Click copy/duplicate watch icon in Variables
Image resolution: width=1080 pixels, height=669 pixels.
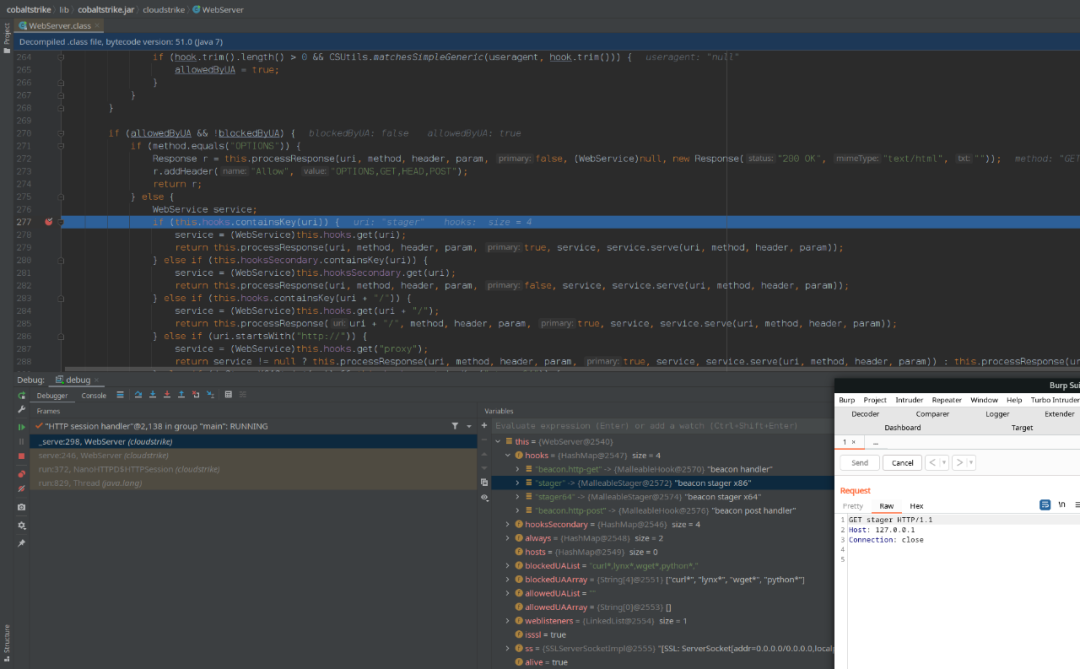[x=484, y=482]
